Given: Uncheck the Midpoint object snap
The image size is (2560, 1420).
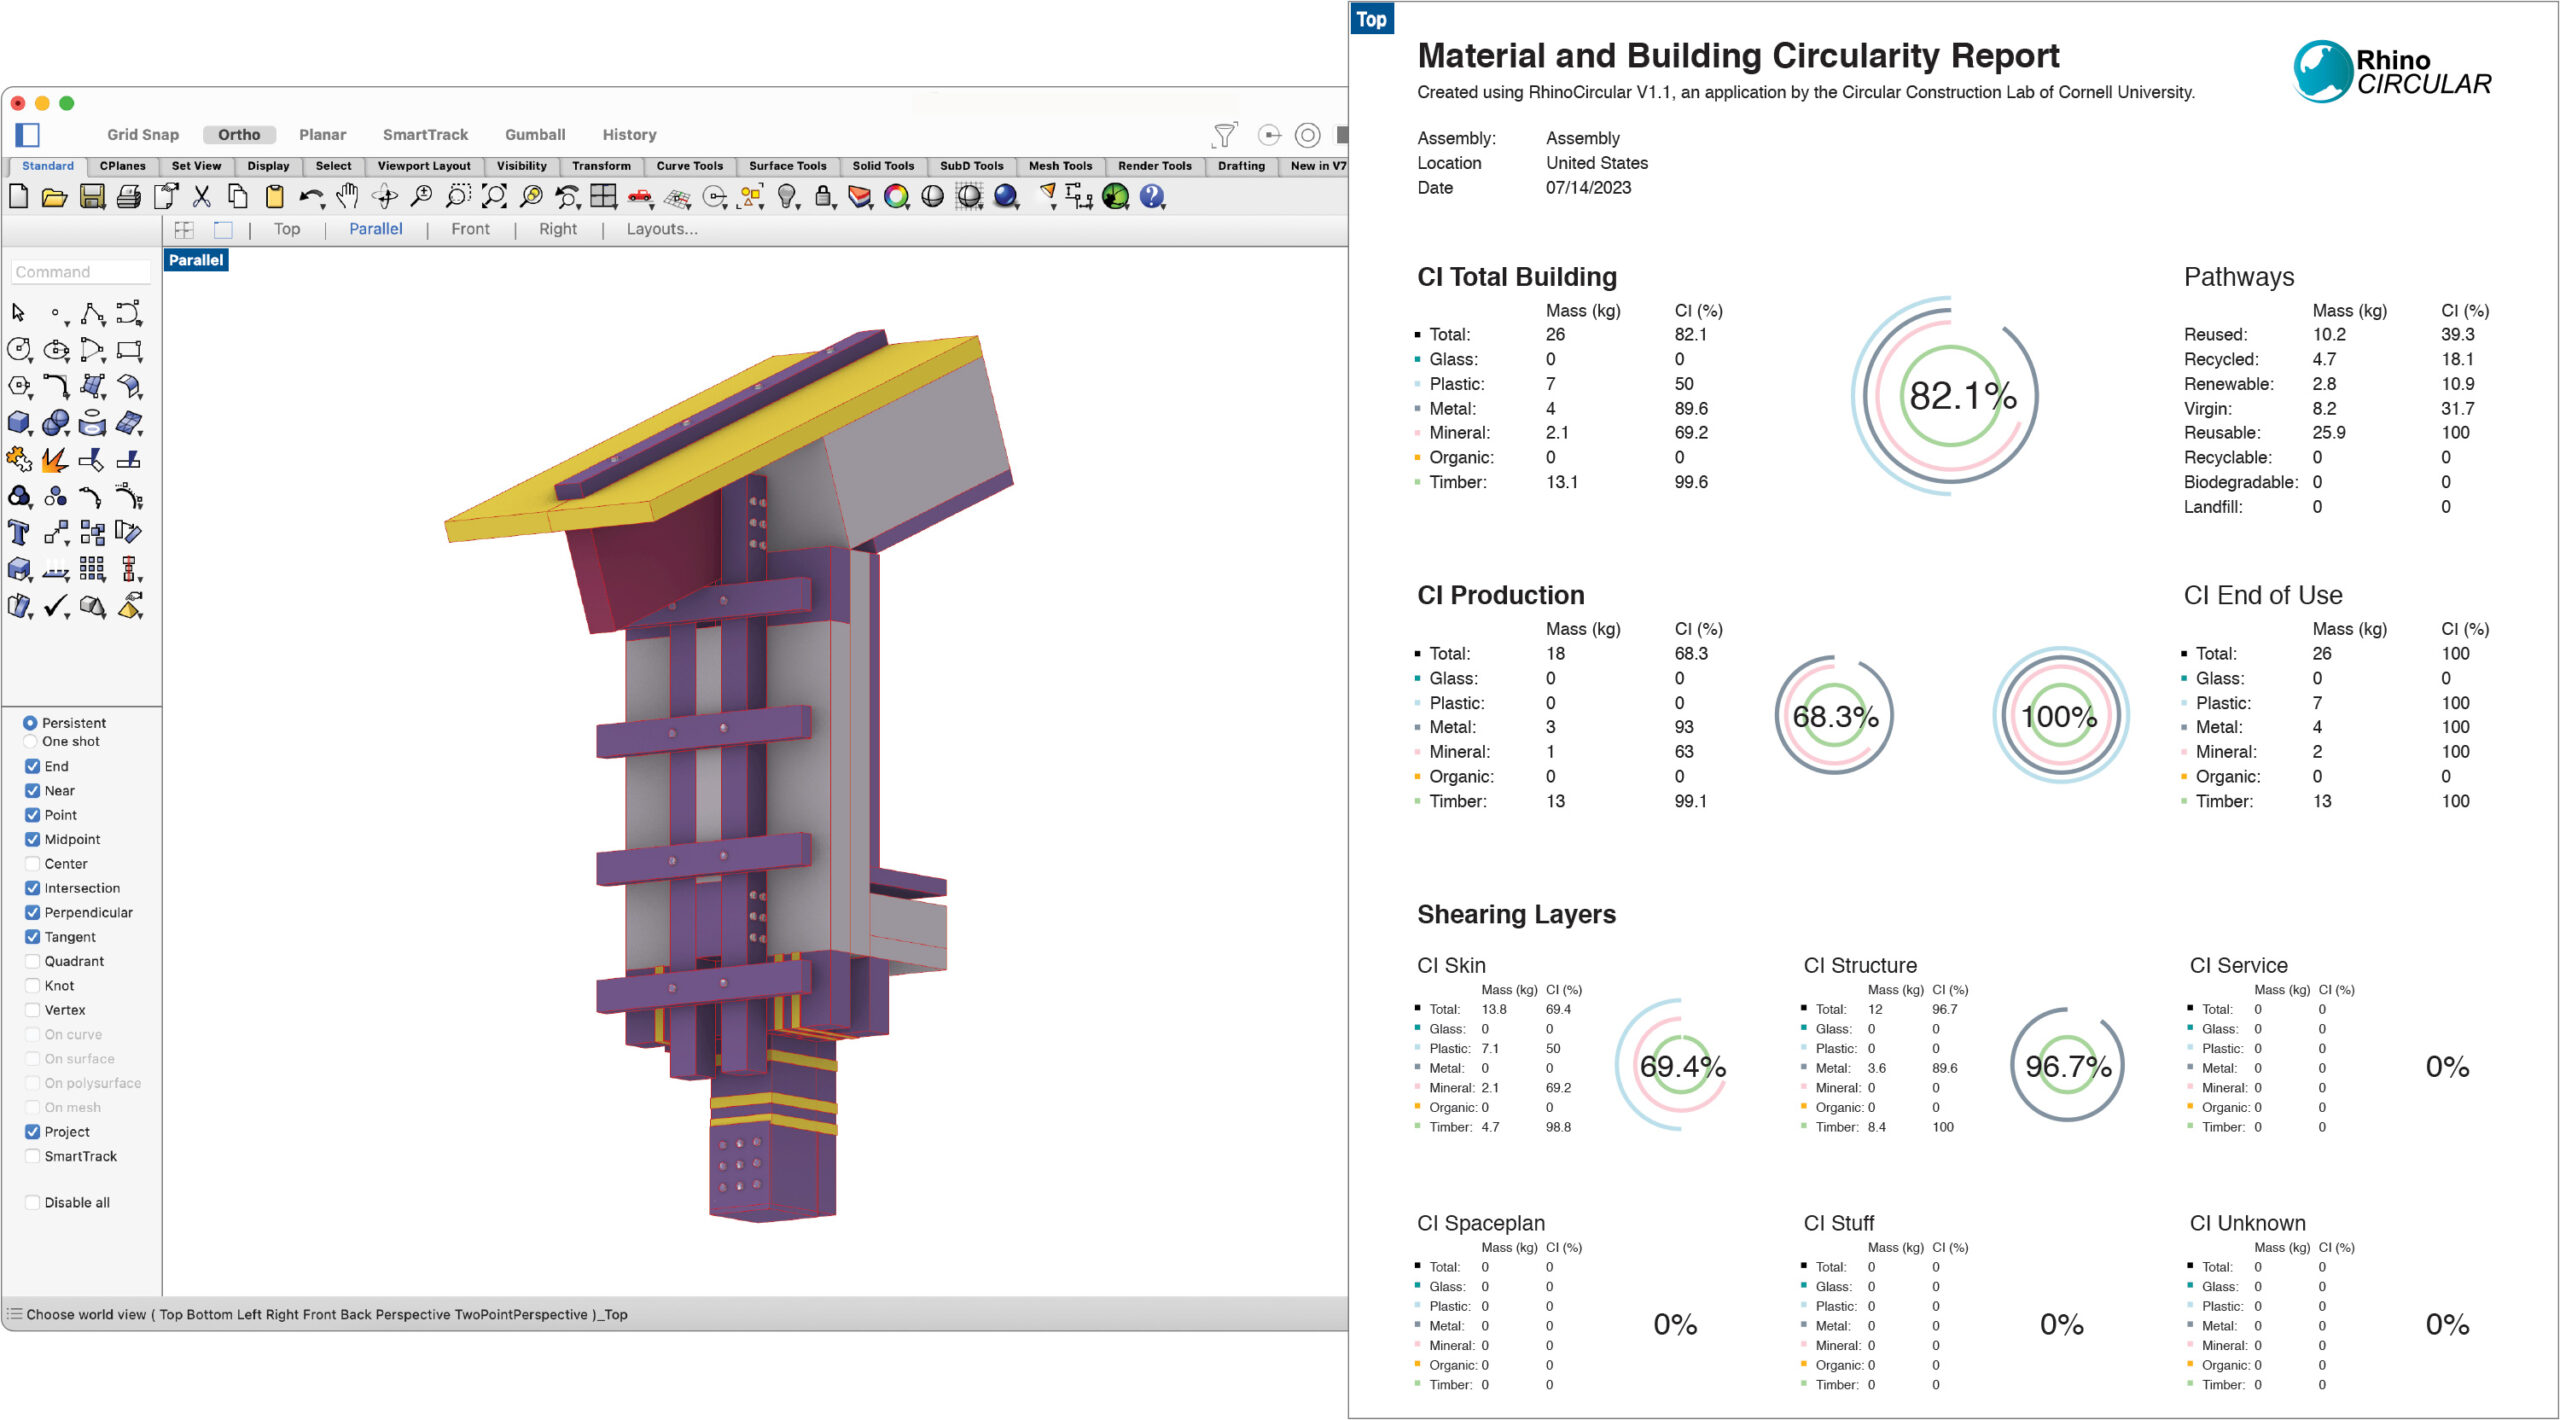Looking at the screenshot, I should (x=33, y=839).
